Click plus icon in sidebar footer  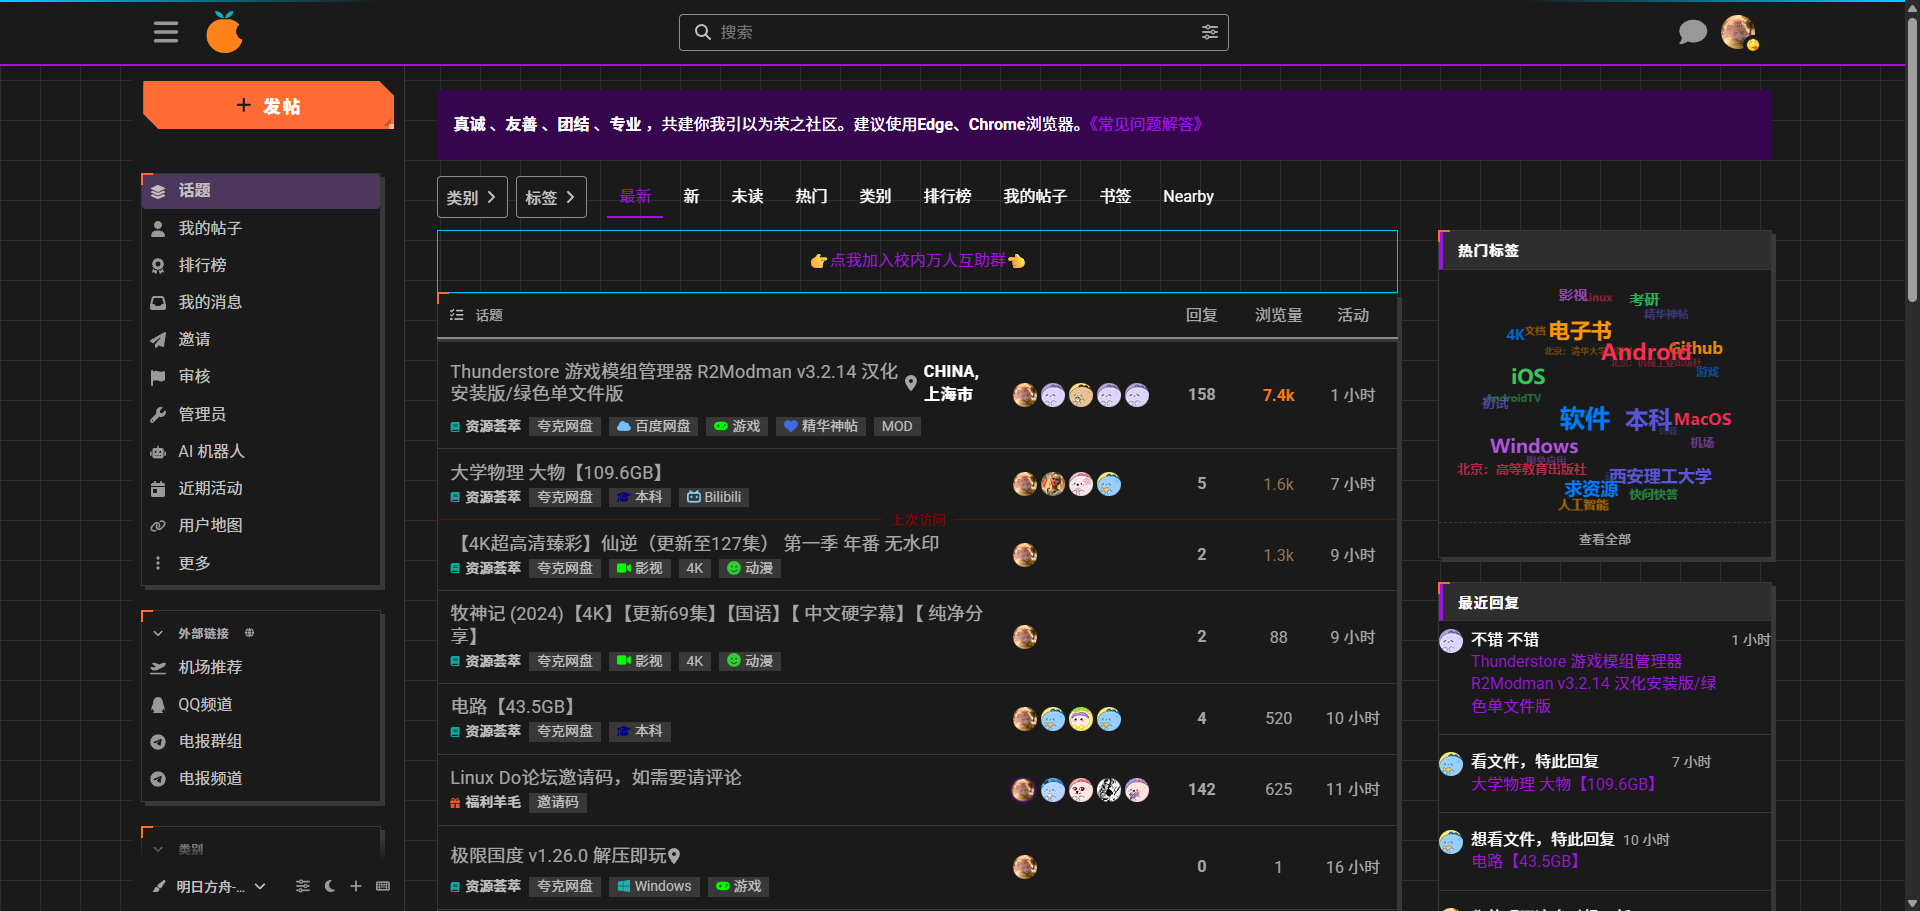[x=356, y=886]
